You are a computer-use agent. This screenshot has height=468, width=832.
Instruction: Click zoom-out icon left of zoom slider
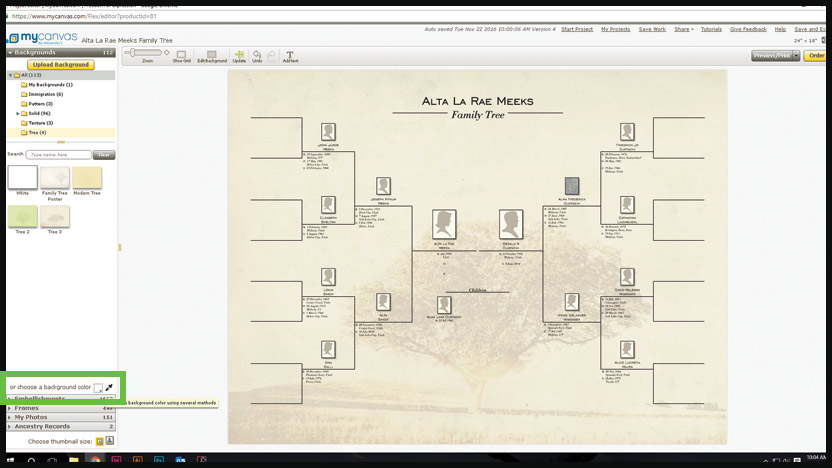click(127, 53)
